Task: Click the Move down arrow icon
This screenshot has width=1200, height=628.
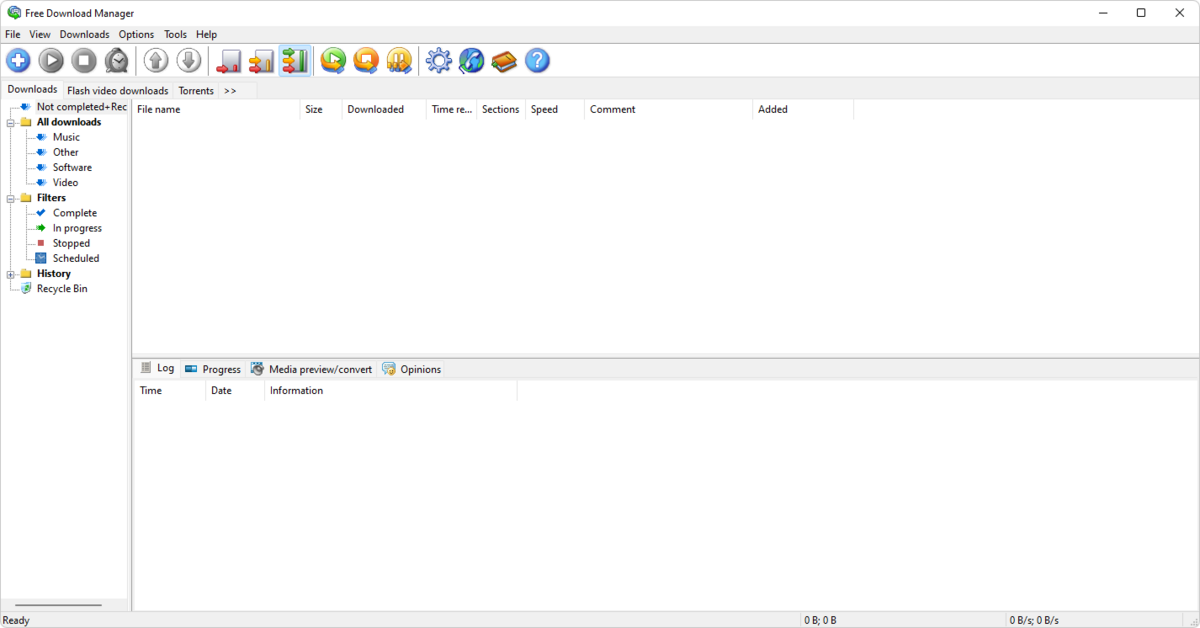Action: click(189, 61)
